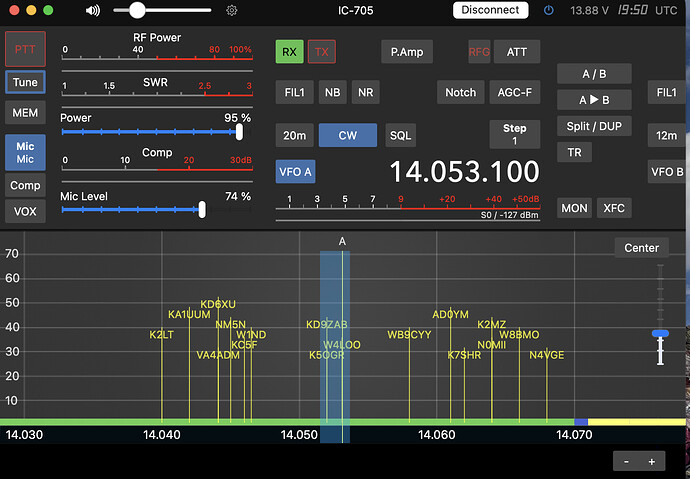Click the KD9ZAB spot on spectrum
Screen dimensions: 690x479
327,325
